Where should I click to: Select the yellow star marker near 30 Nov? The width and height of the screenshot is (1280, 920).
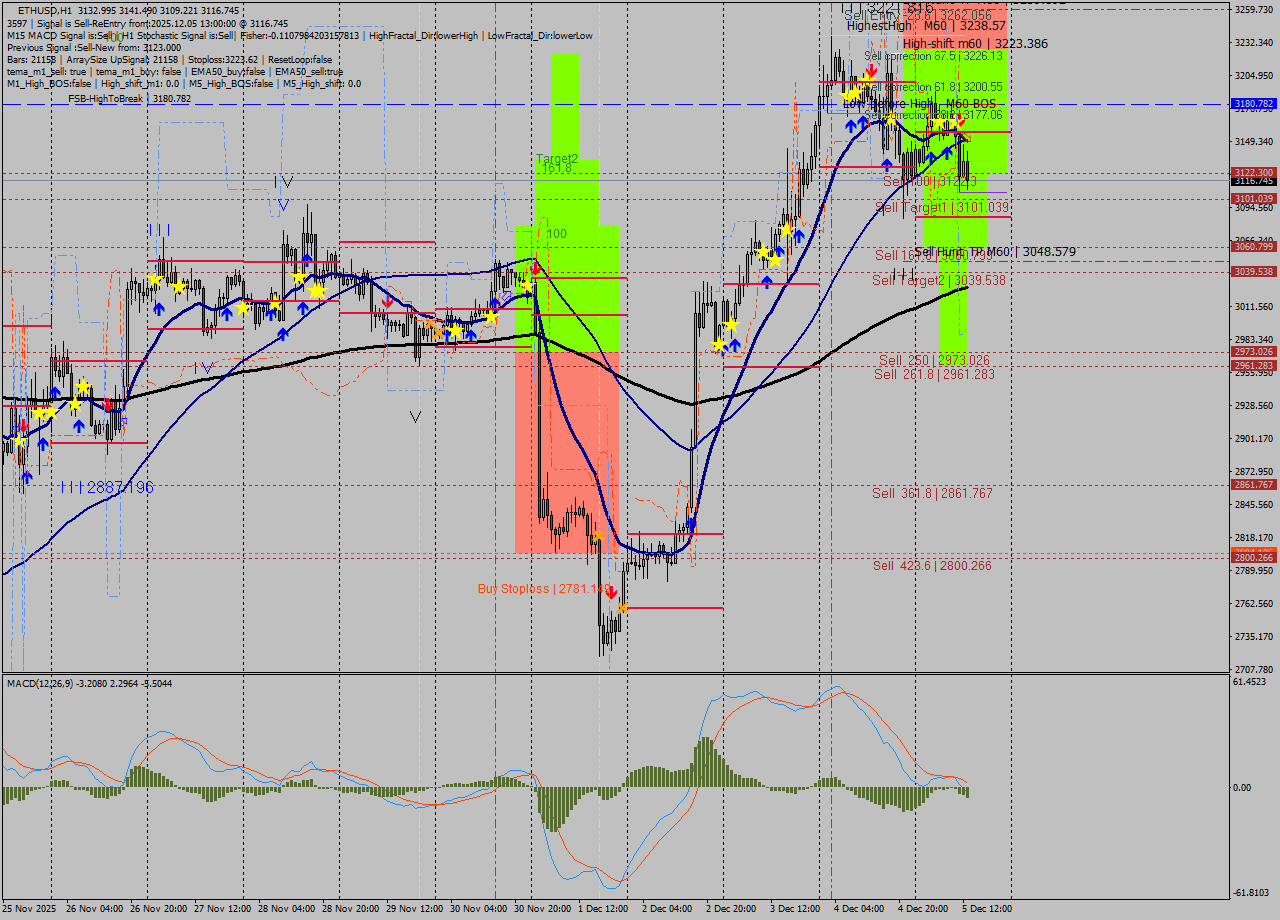click(528, 285)
